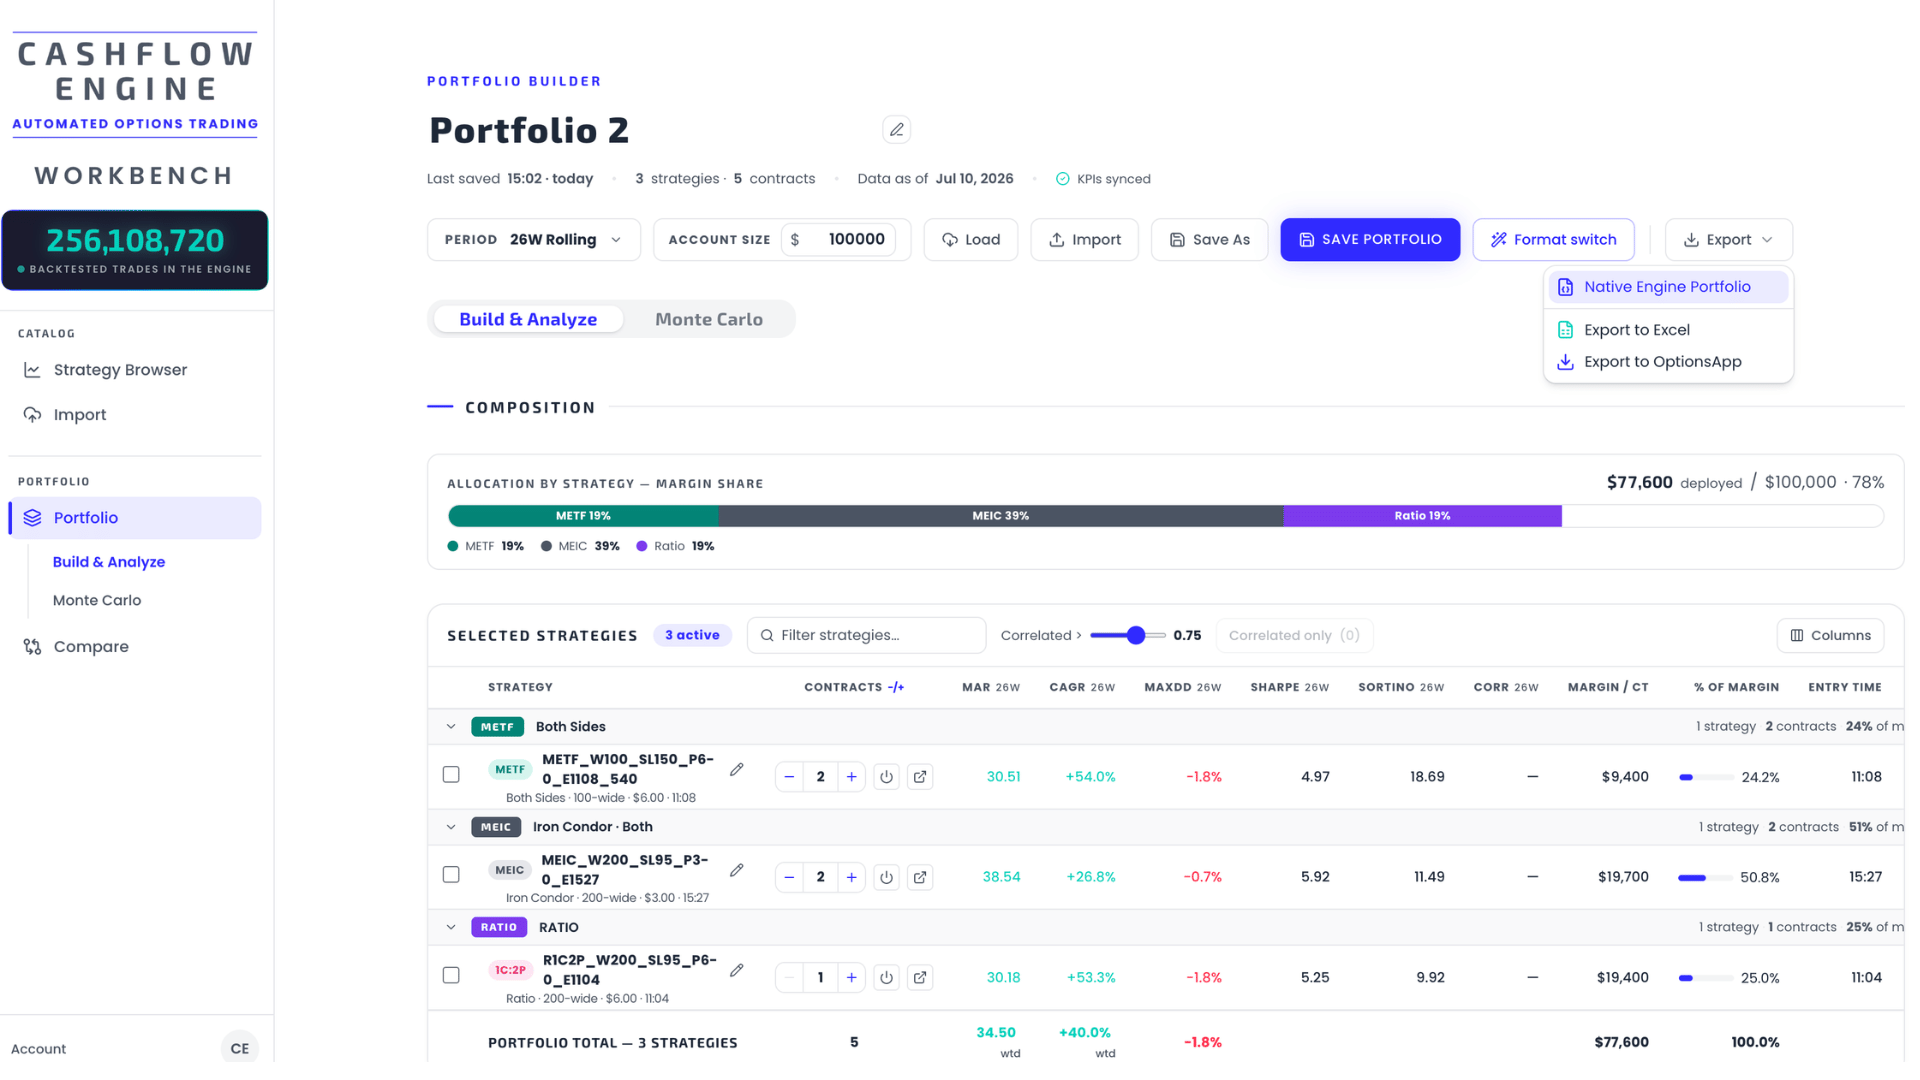Click the search icon in Filter strategies
This screenshot has width=1920, height=1080.
767,636
